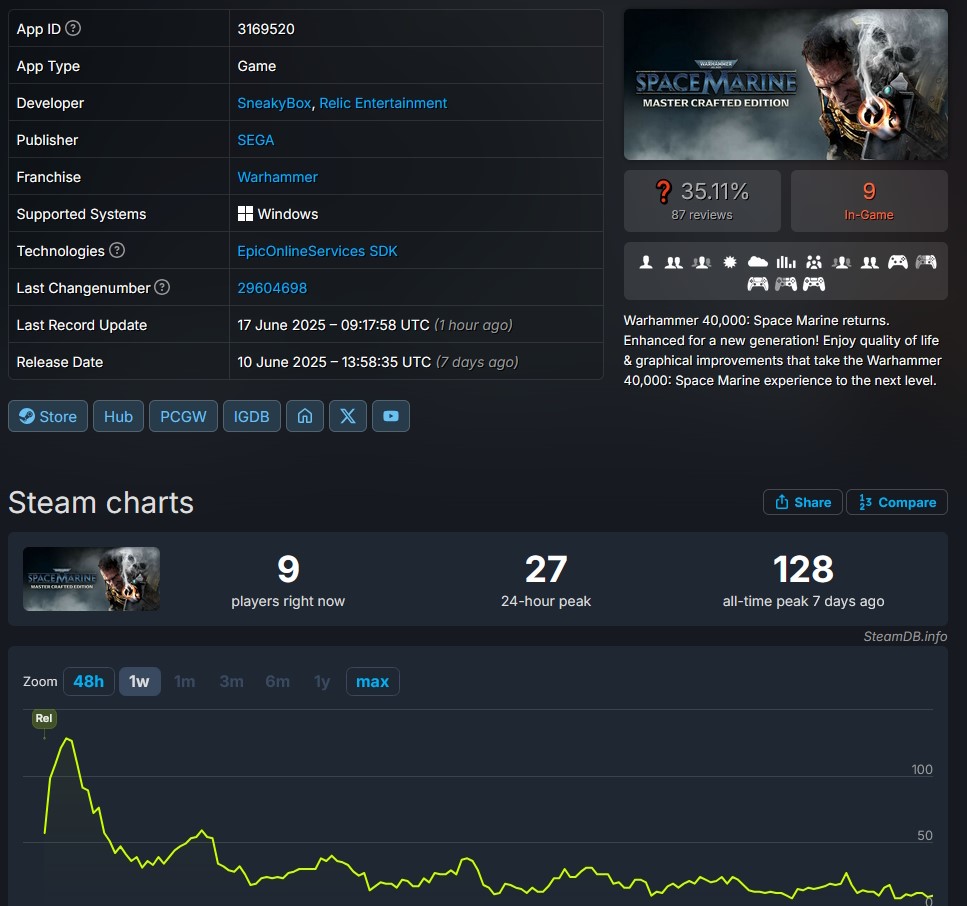The height and width of the screenshot is (906, 967).
Task: Set chart zoom to max
Action: 372,682
